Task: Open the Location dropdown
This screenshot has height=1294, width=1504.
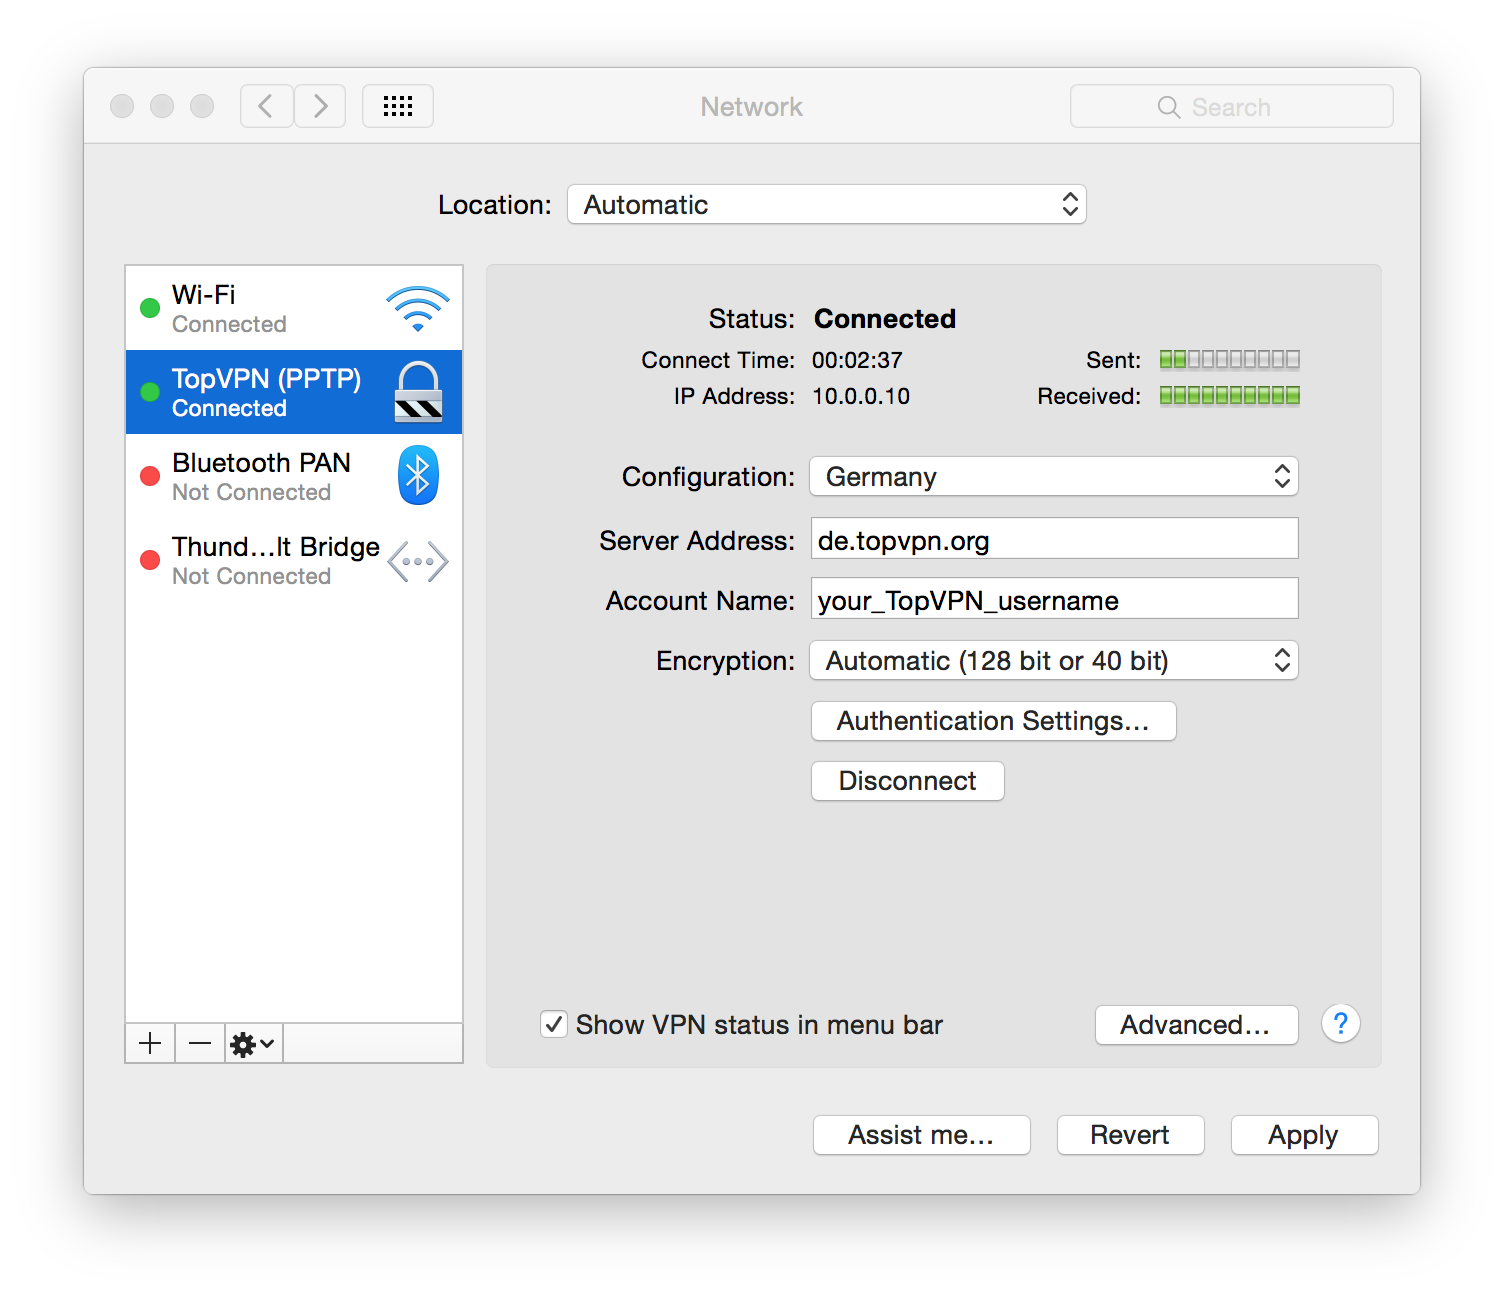Action: [x=826, y=204]
